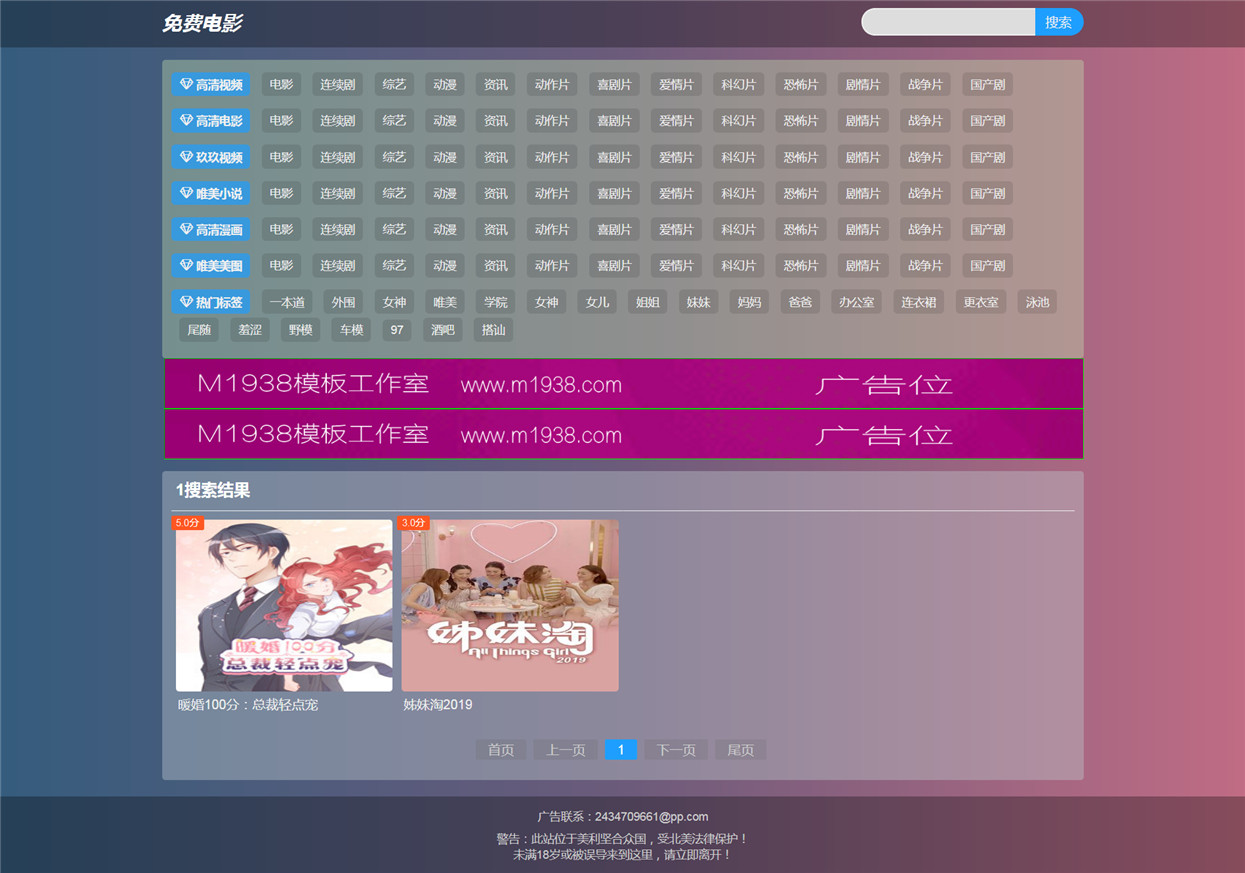Click the first M1938 ad banner
This screenshot has width=1245, height=873.
(x=624, y=384)
